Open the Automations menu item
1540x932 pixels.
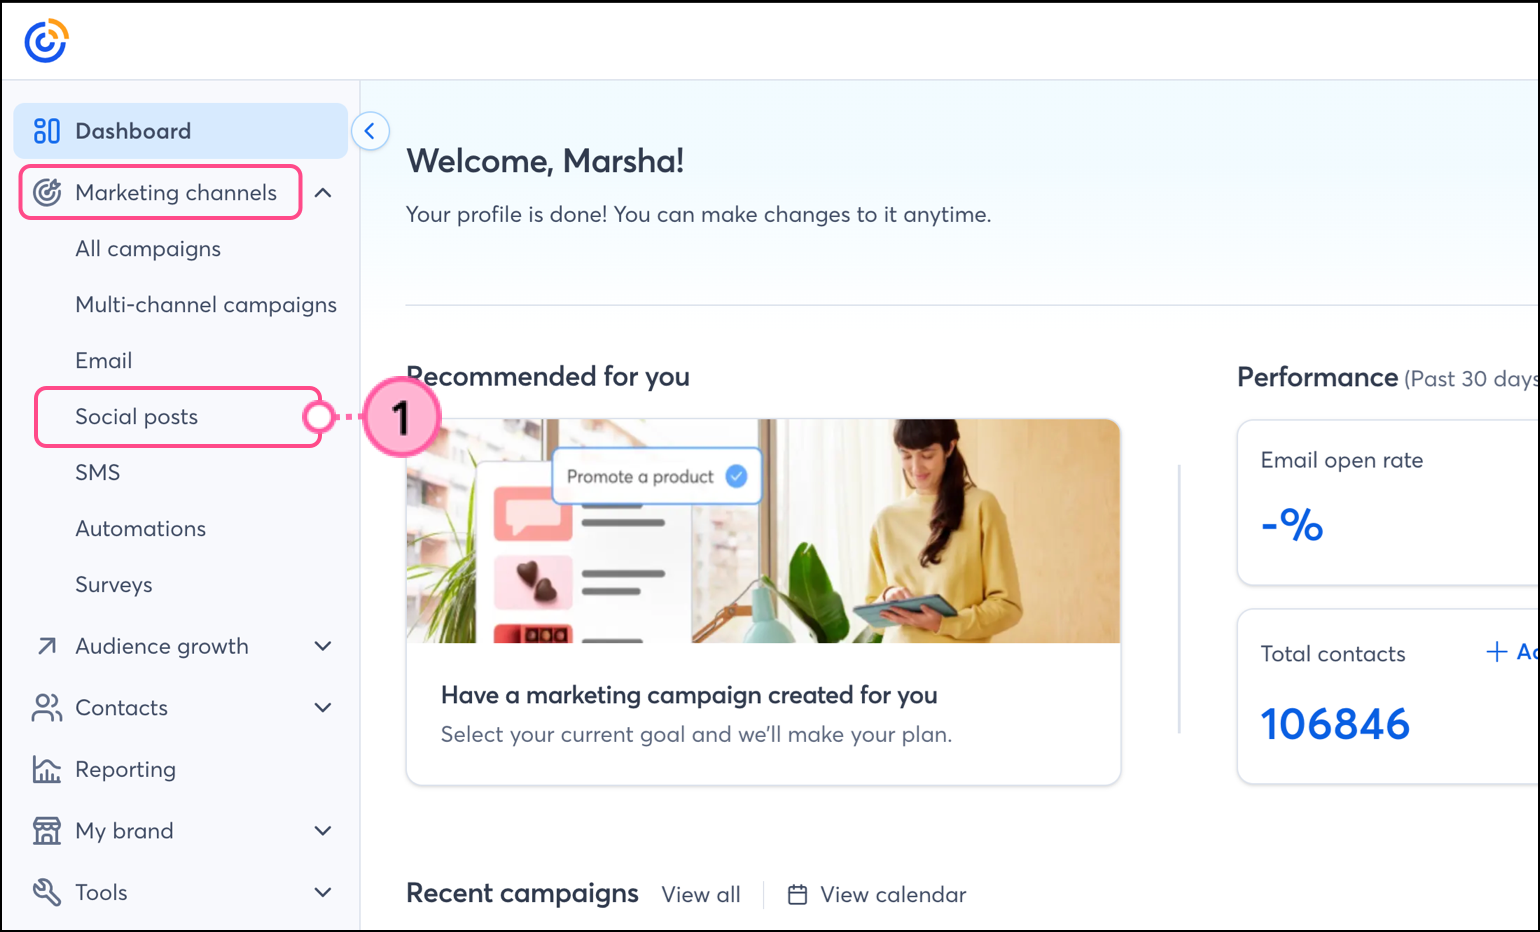tap(141, 529)
